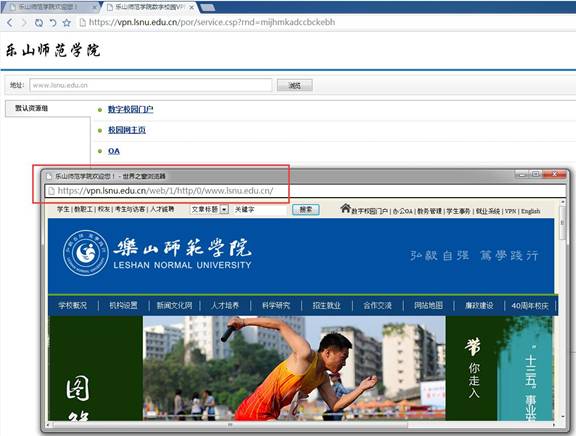The width and height of the screenshot is (576, 436).
Task: Click the 乐山师范学院 page header title
Action: (53, 50)
